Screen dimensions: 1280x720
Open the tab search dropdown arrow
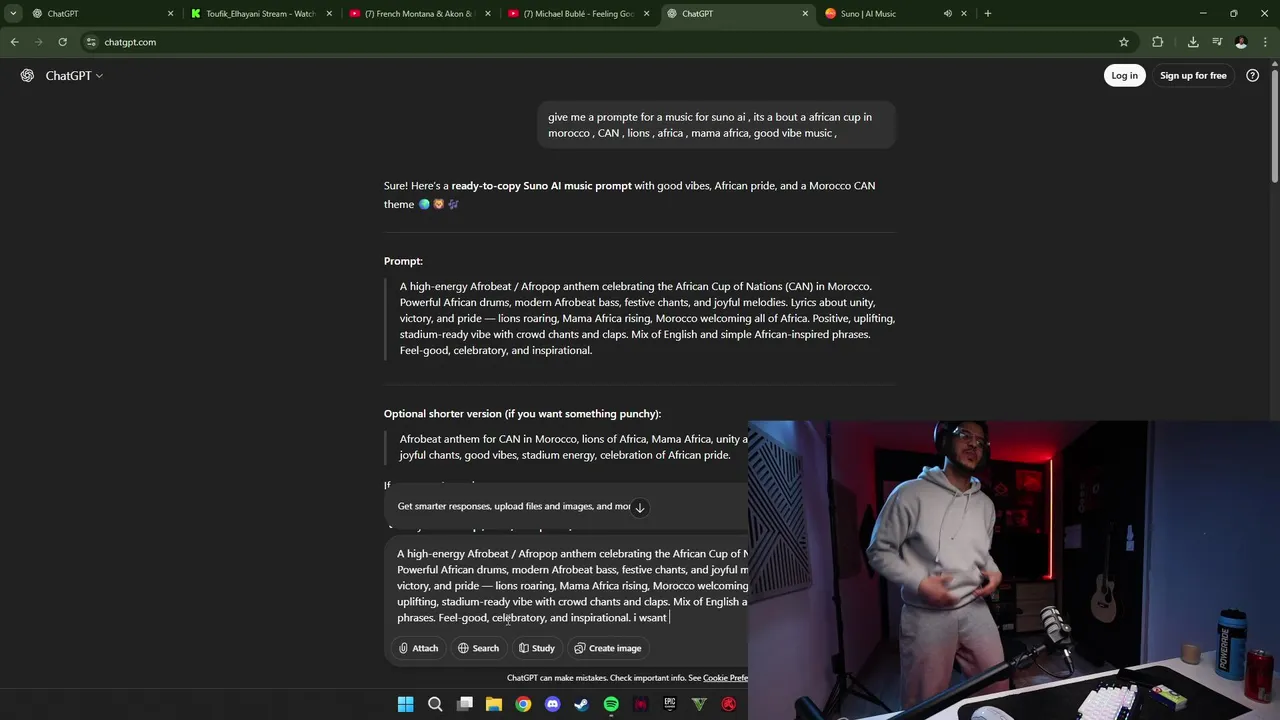point(13,13)
